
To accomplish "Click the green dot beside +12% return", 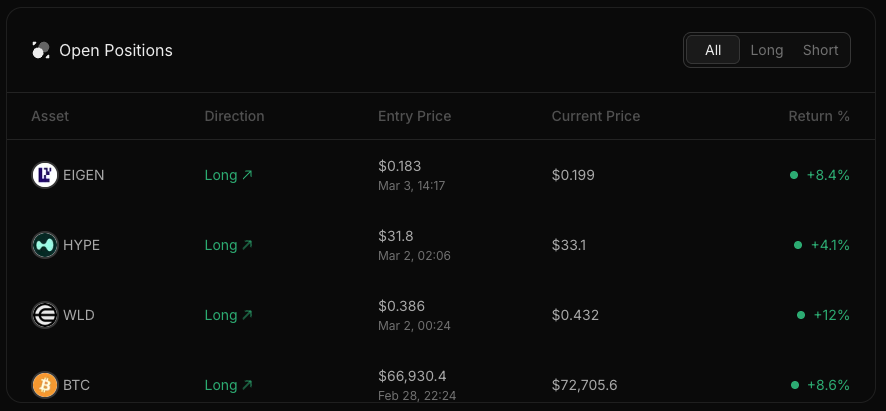I will click(801, 315).
